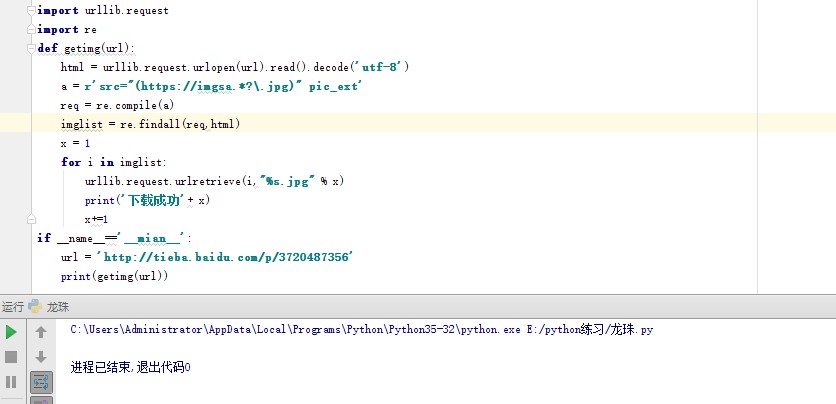836x404 pixels.
Task: Collapse the def getimg function block
Action: 31,48
